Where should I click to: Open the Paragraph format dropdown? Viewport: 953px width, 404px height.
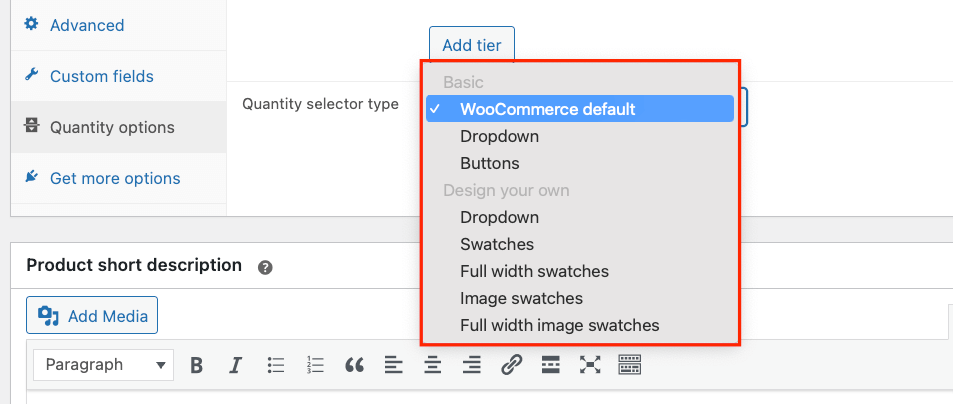click(103, 365)
